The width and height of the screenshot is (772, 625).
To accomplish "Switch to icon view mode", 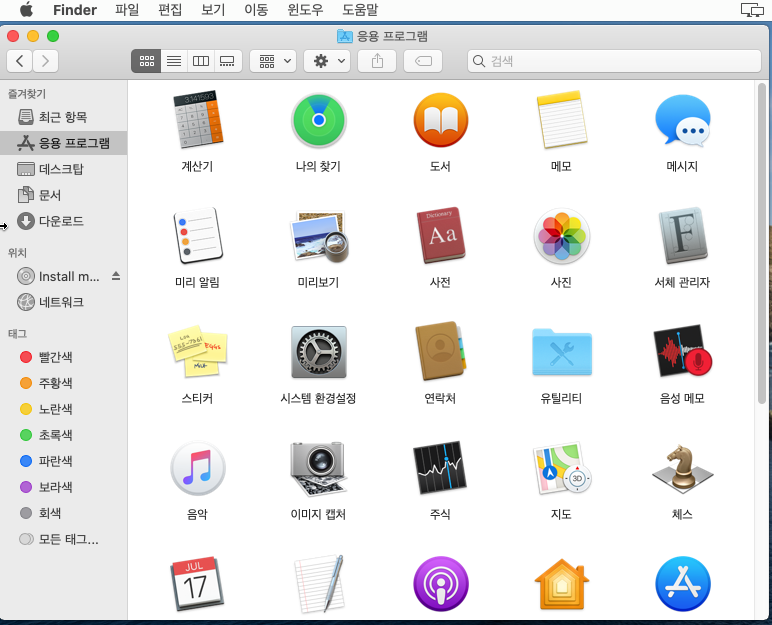I will click(x=147, y=61).
